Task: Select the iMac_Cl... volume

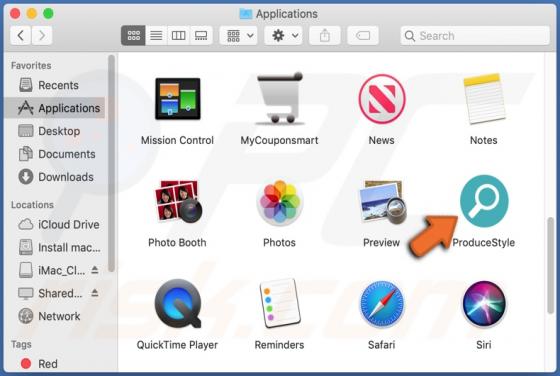Action: coord(52,270)
